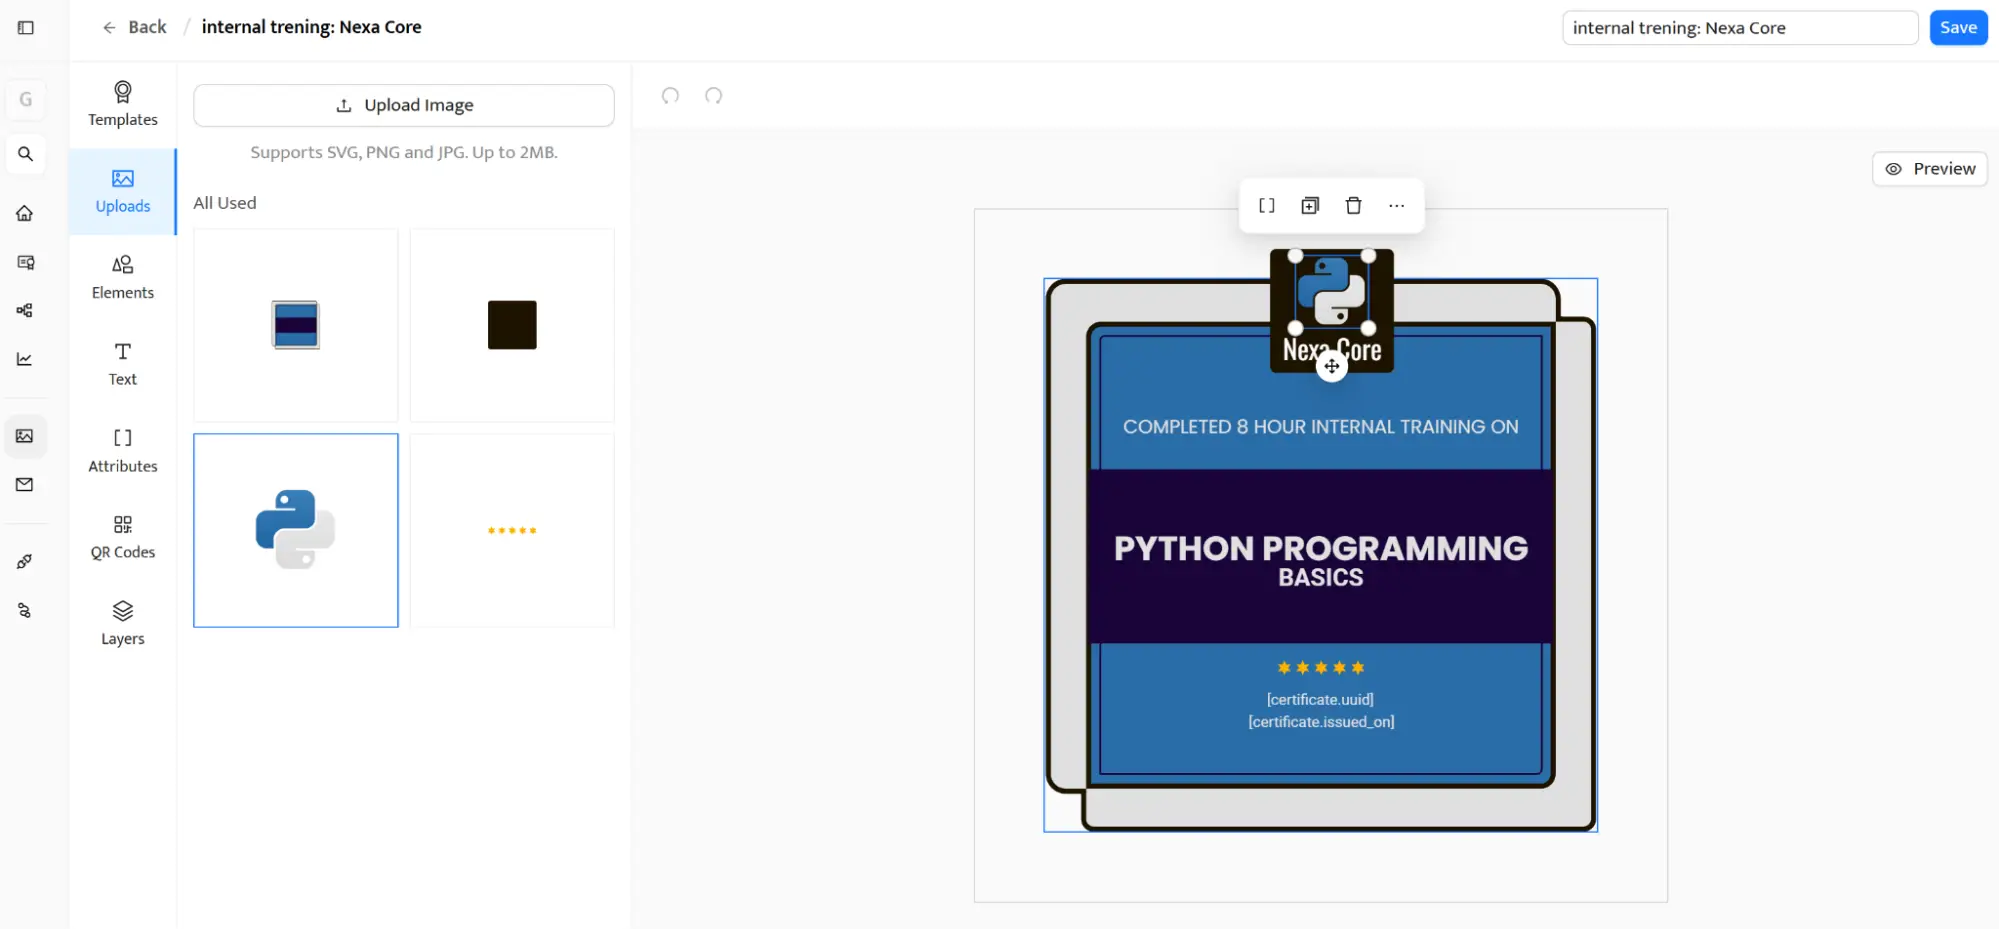Select the '[certificate.issued_on]' placeholder text
1999x930 pixels.
click(1321, 722)
